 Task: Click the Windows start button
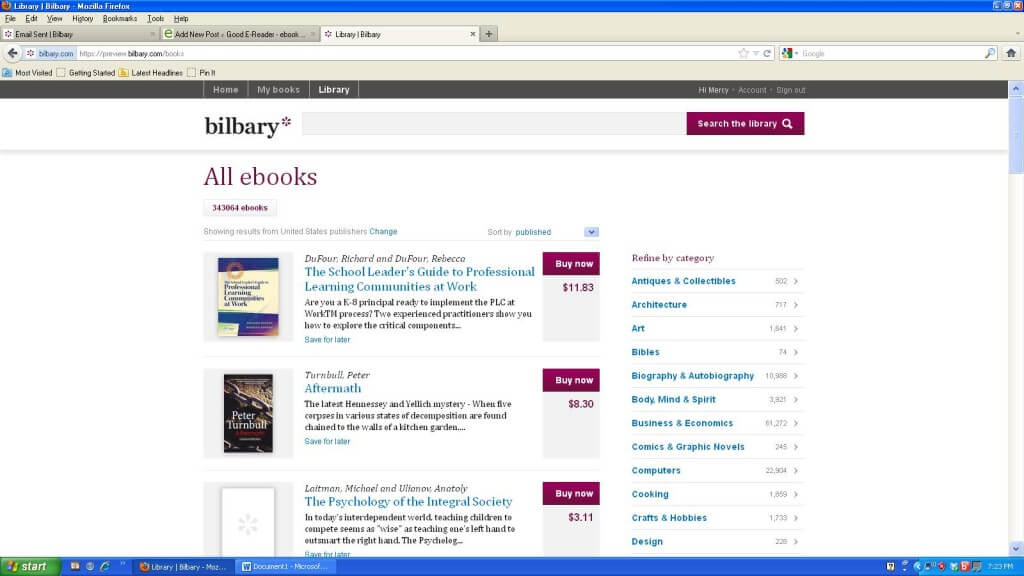click(30, 567)
